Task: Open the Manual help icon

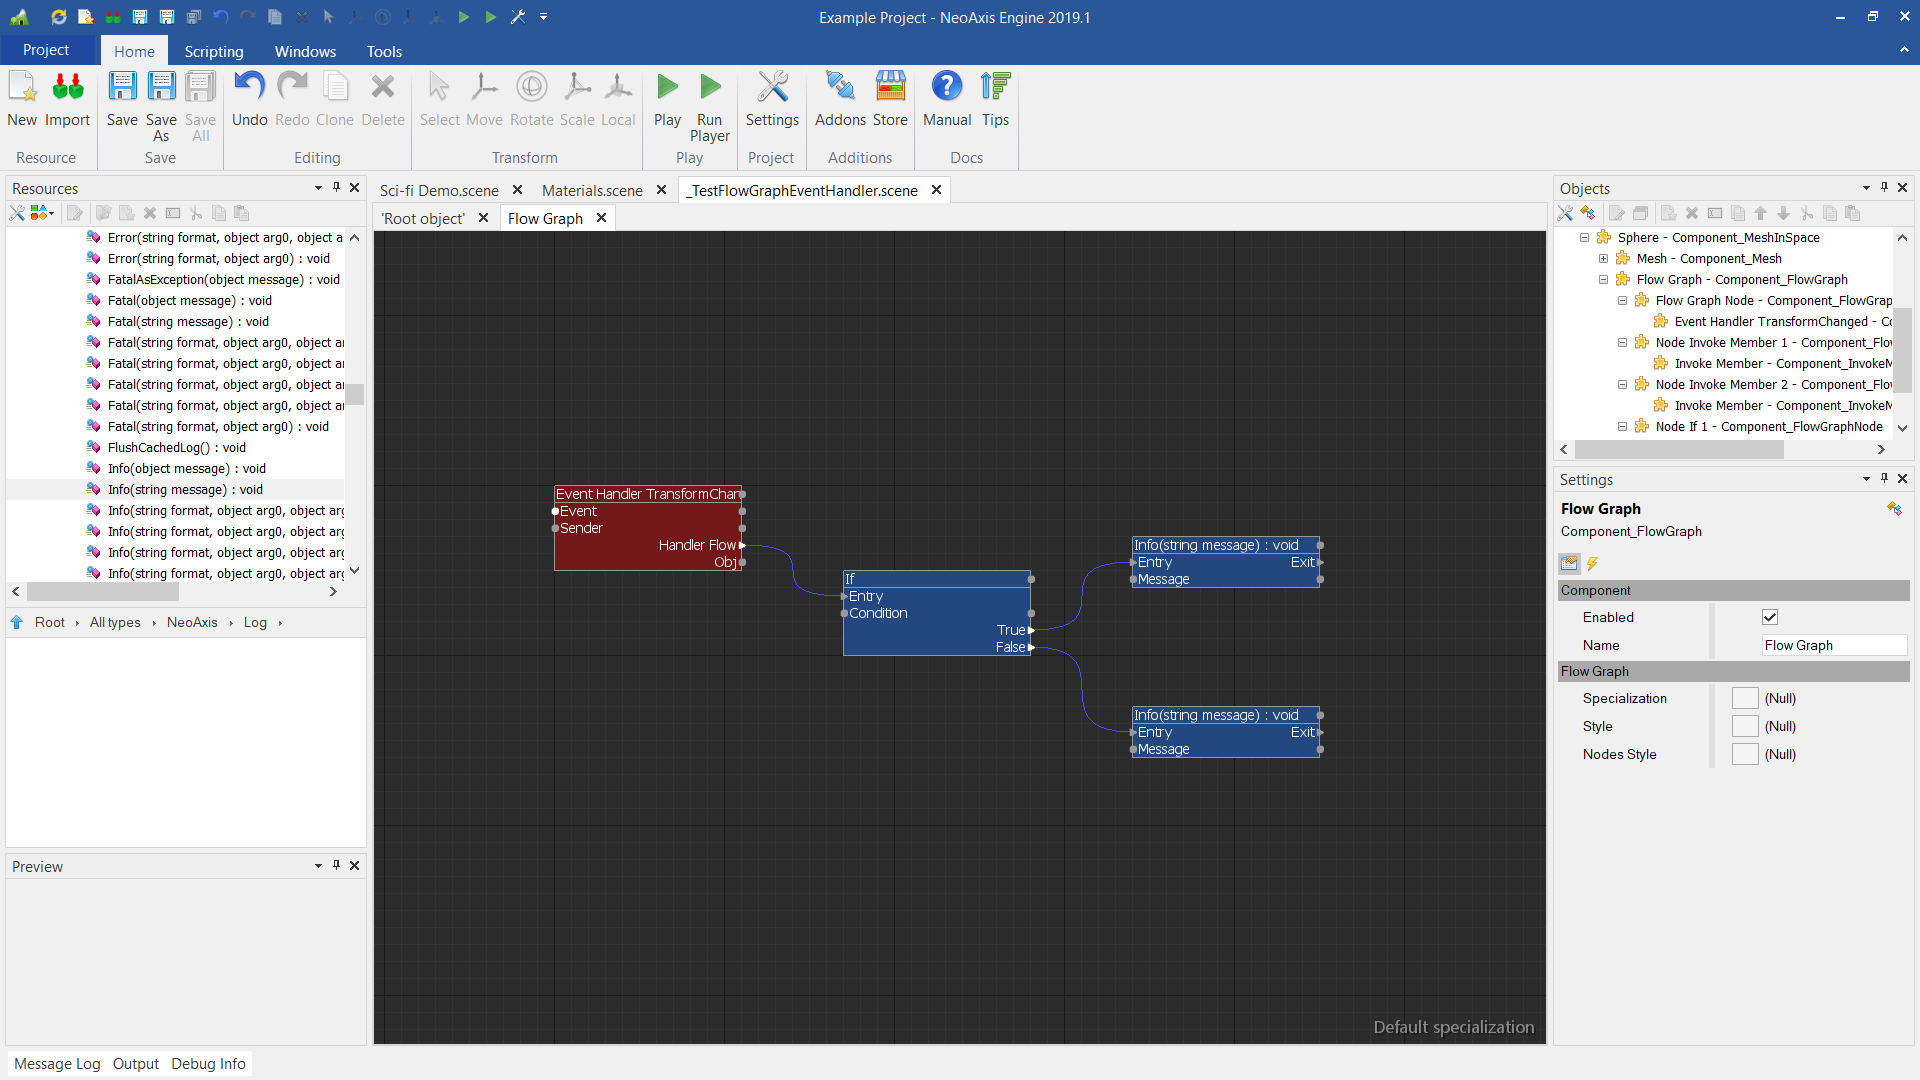Action: [946, 88]
